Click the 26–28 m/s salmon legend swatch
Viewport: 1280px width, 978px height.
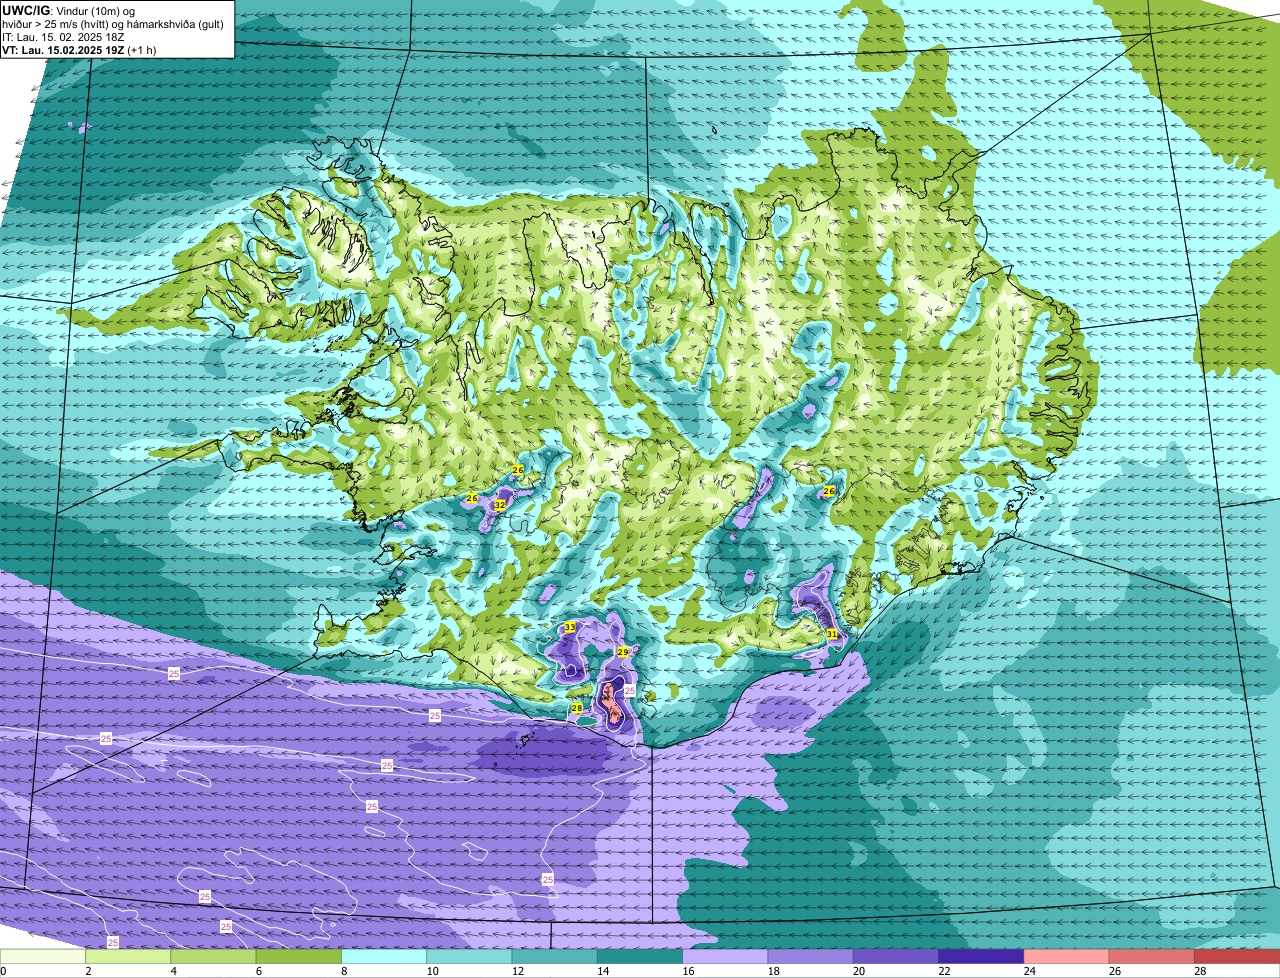pos(1152,956)
